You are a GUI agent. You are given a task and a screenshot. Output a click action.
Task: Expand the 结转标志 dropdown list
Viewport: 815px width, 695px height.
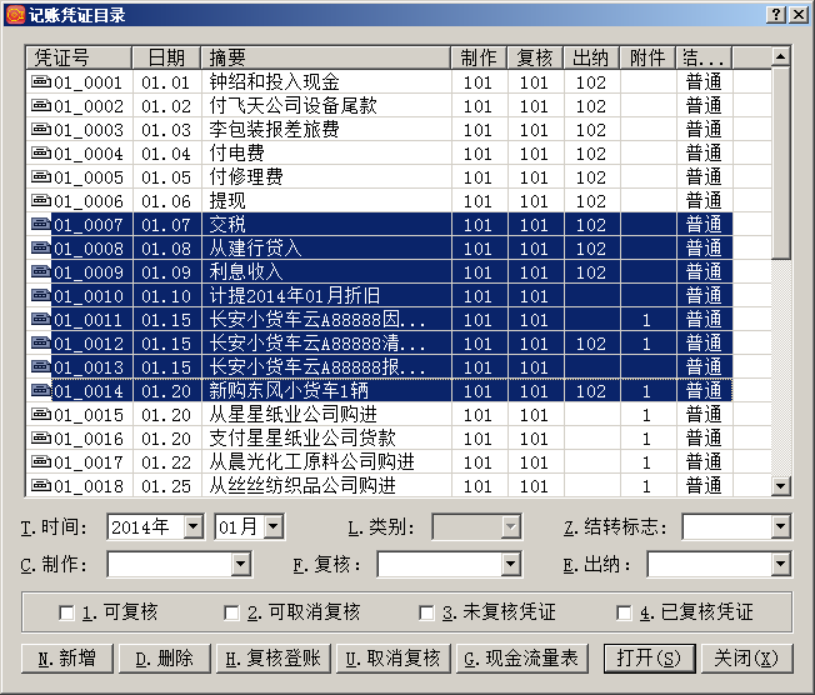[781, 527]
